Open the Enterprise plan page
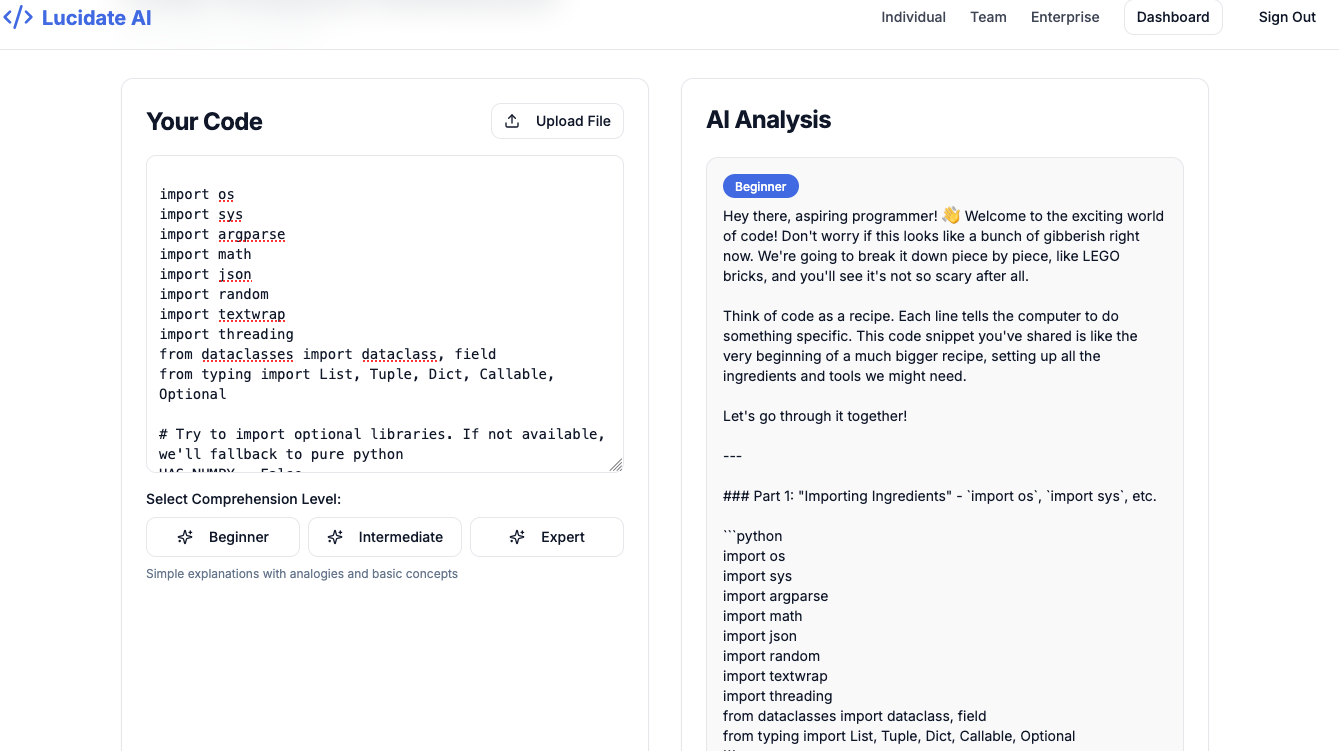The height and width of the screenshot is (751, 1339). point(1065,17)
